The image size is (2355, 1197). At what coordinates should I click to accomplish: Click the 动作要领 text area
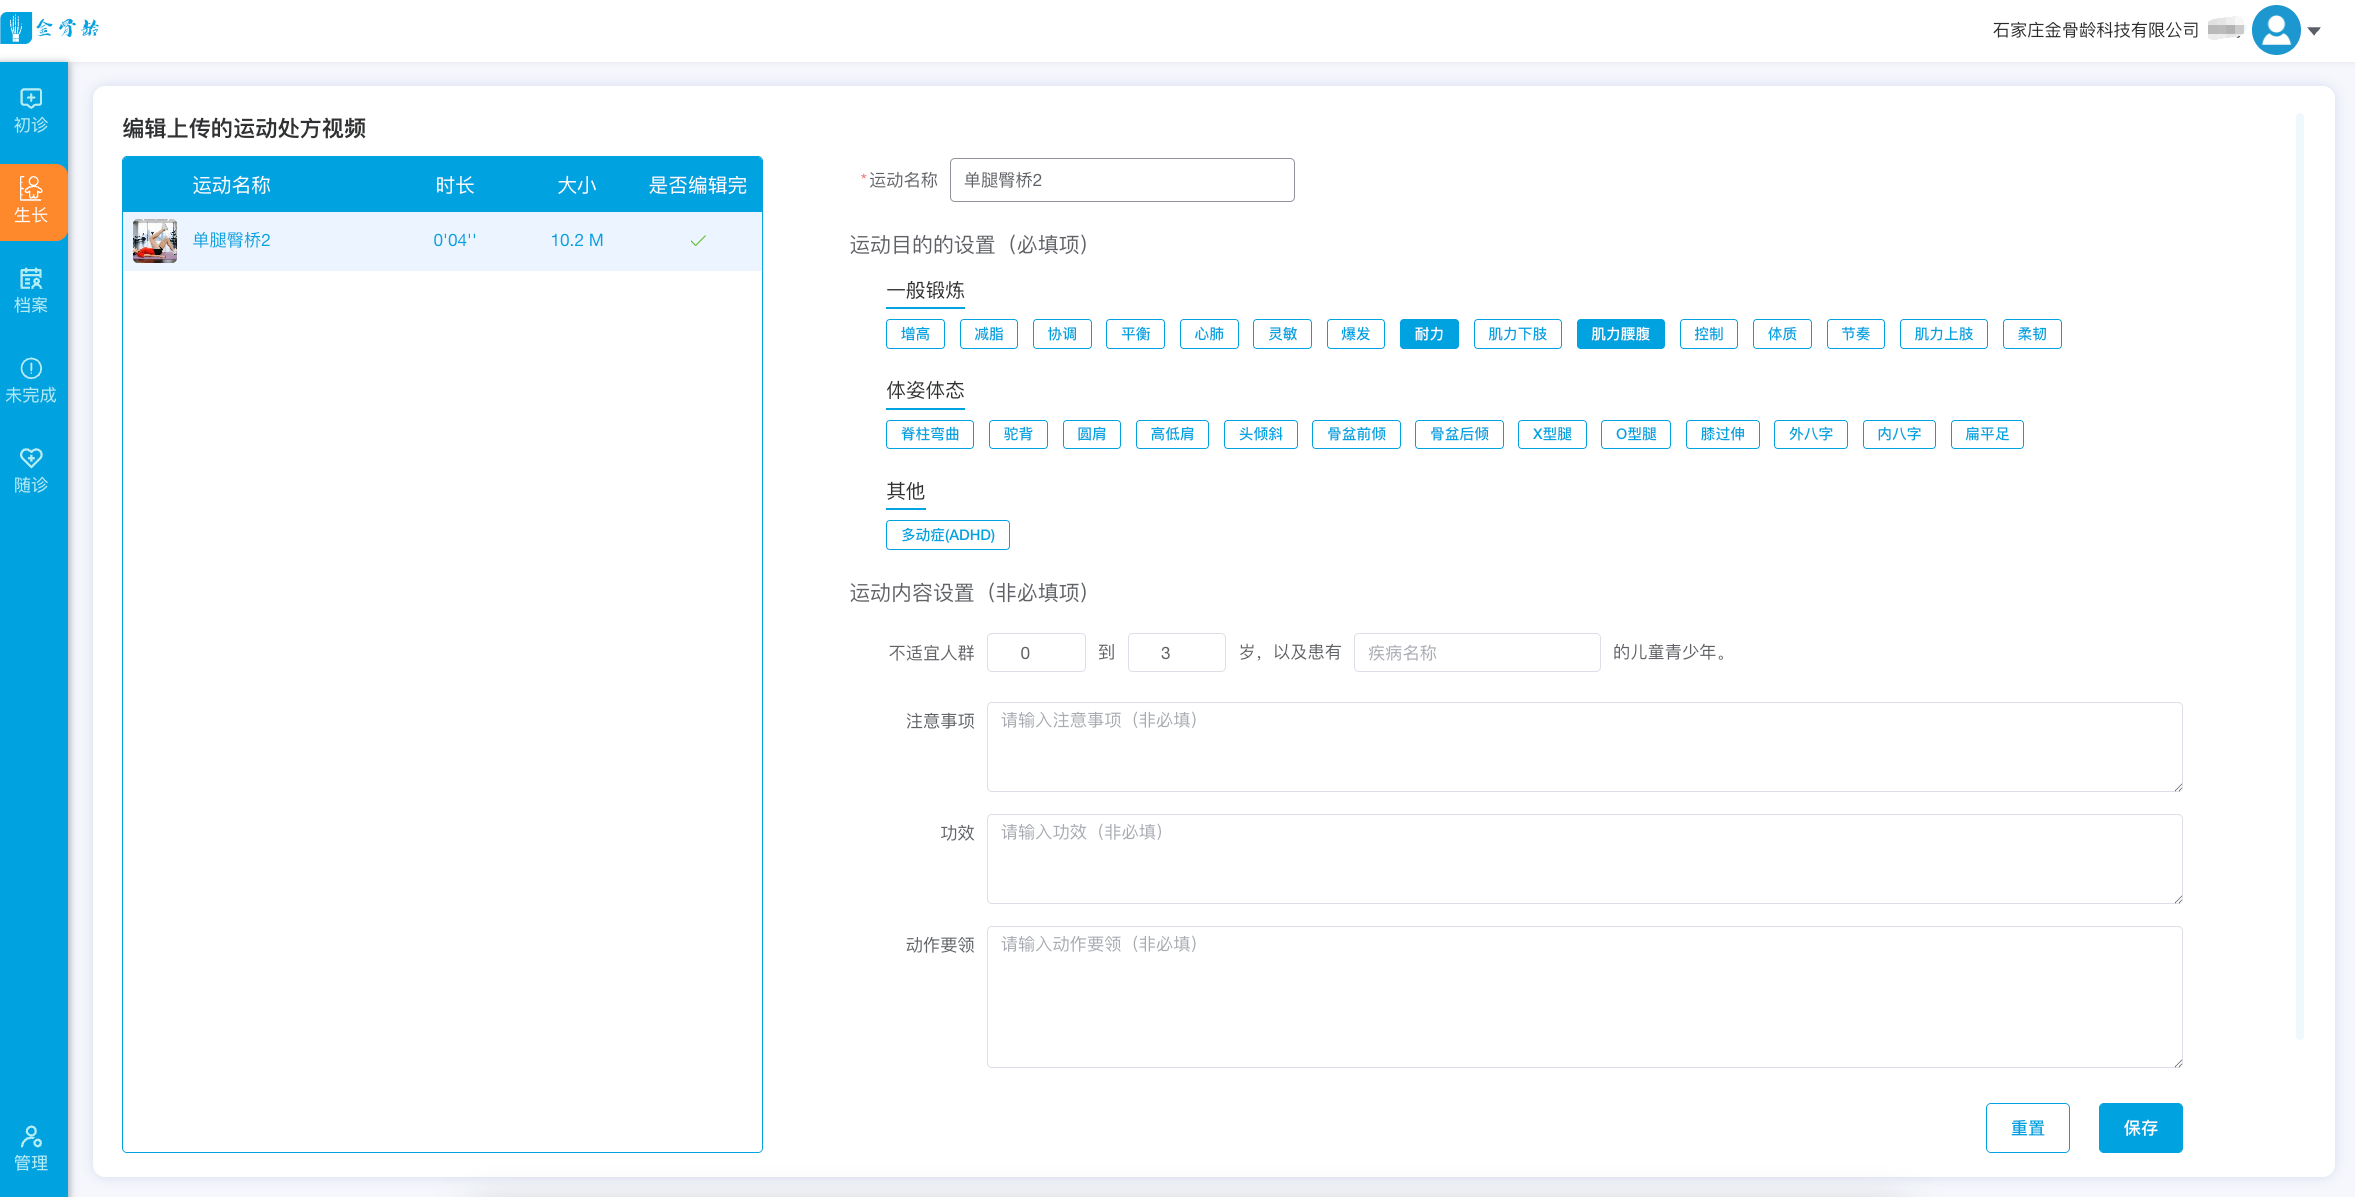click(1585, 997)
